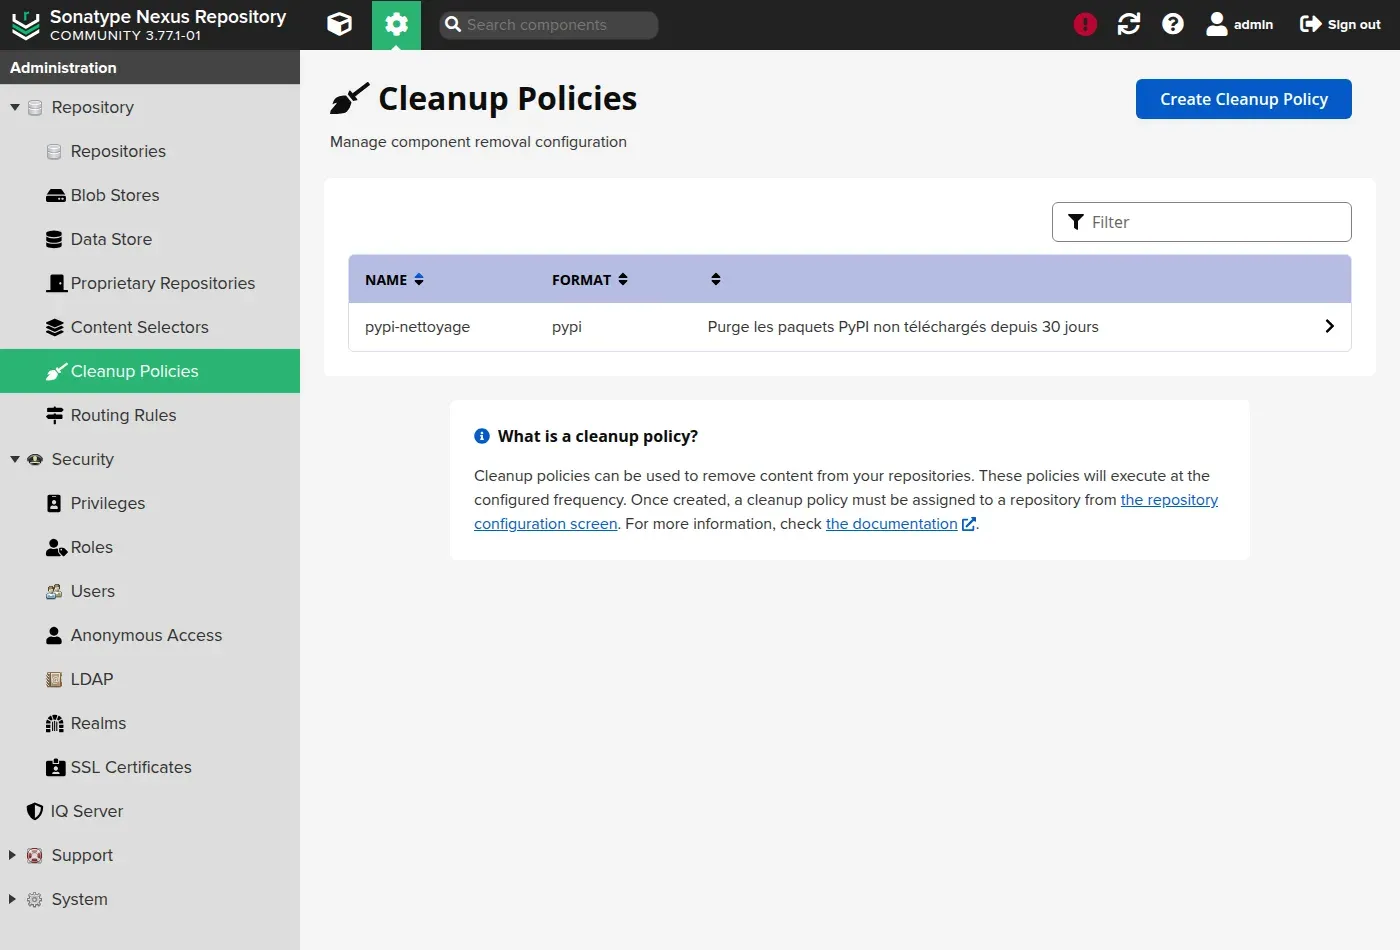This screenshot has width=1400, height=950.
Task: Click the Administration gear icon
Action: pyautogui.click(x=396, y=24)
